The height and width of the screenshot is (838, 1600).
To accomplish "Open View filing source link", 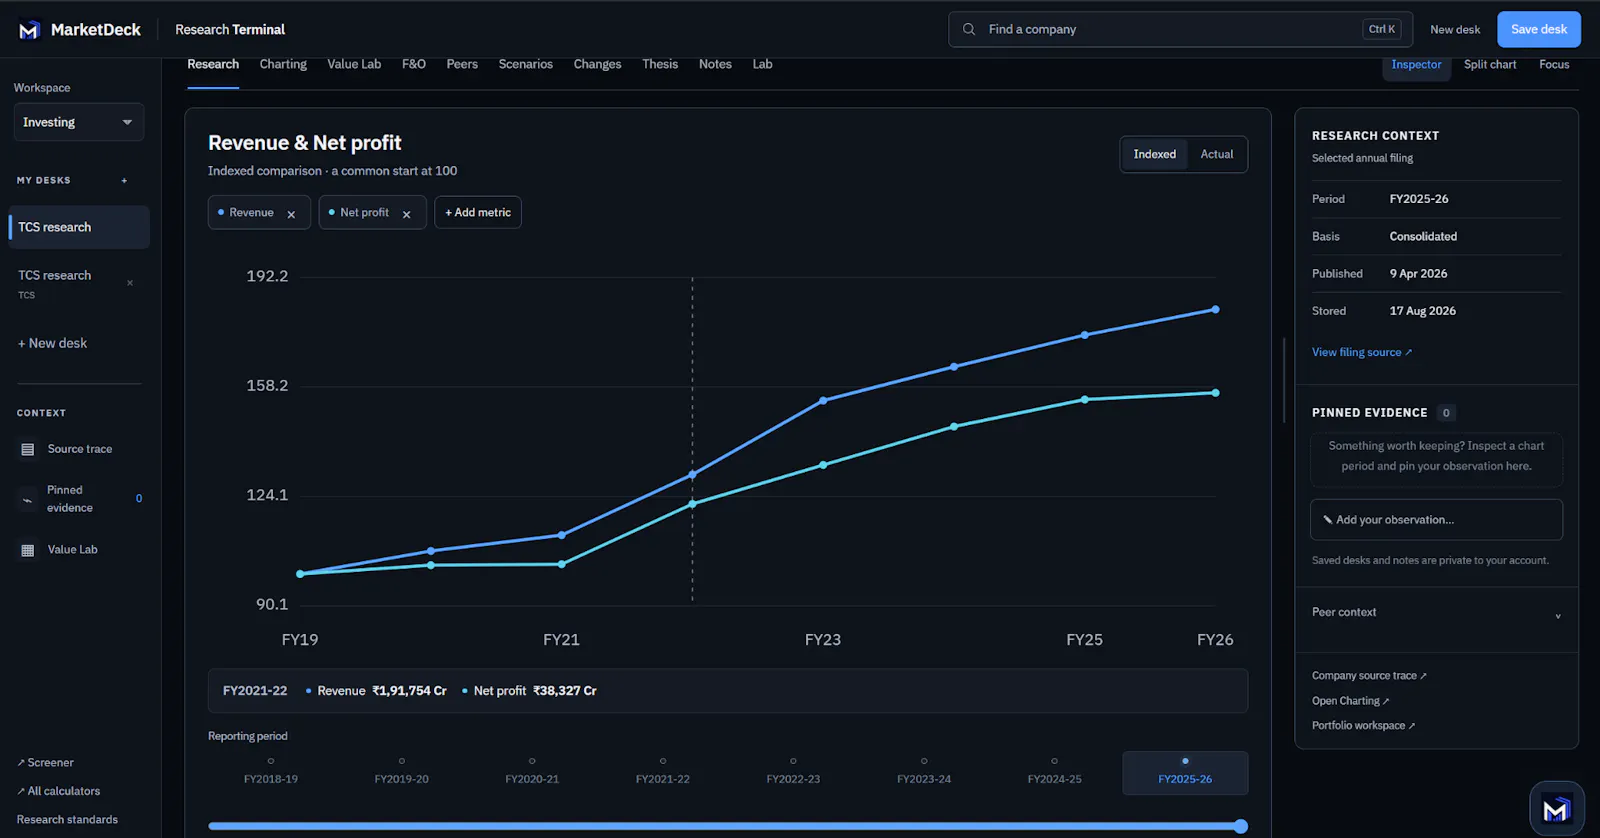I will (x=1362, y=352).
